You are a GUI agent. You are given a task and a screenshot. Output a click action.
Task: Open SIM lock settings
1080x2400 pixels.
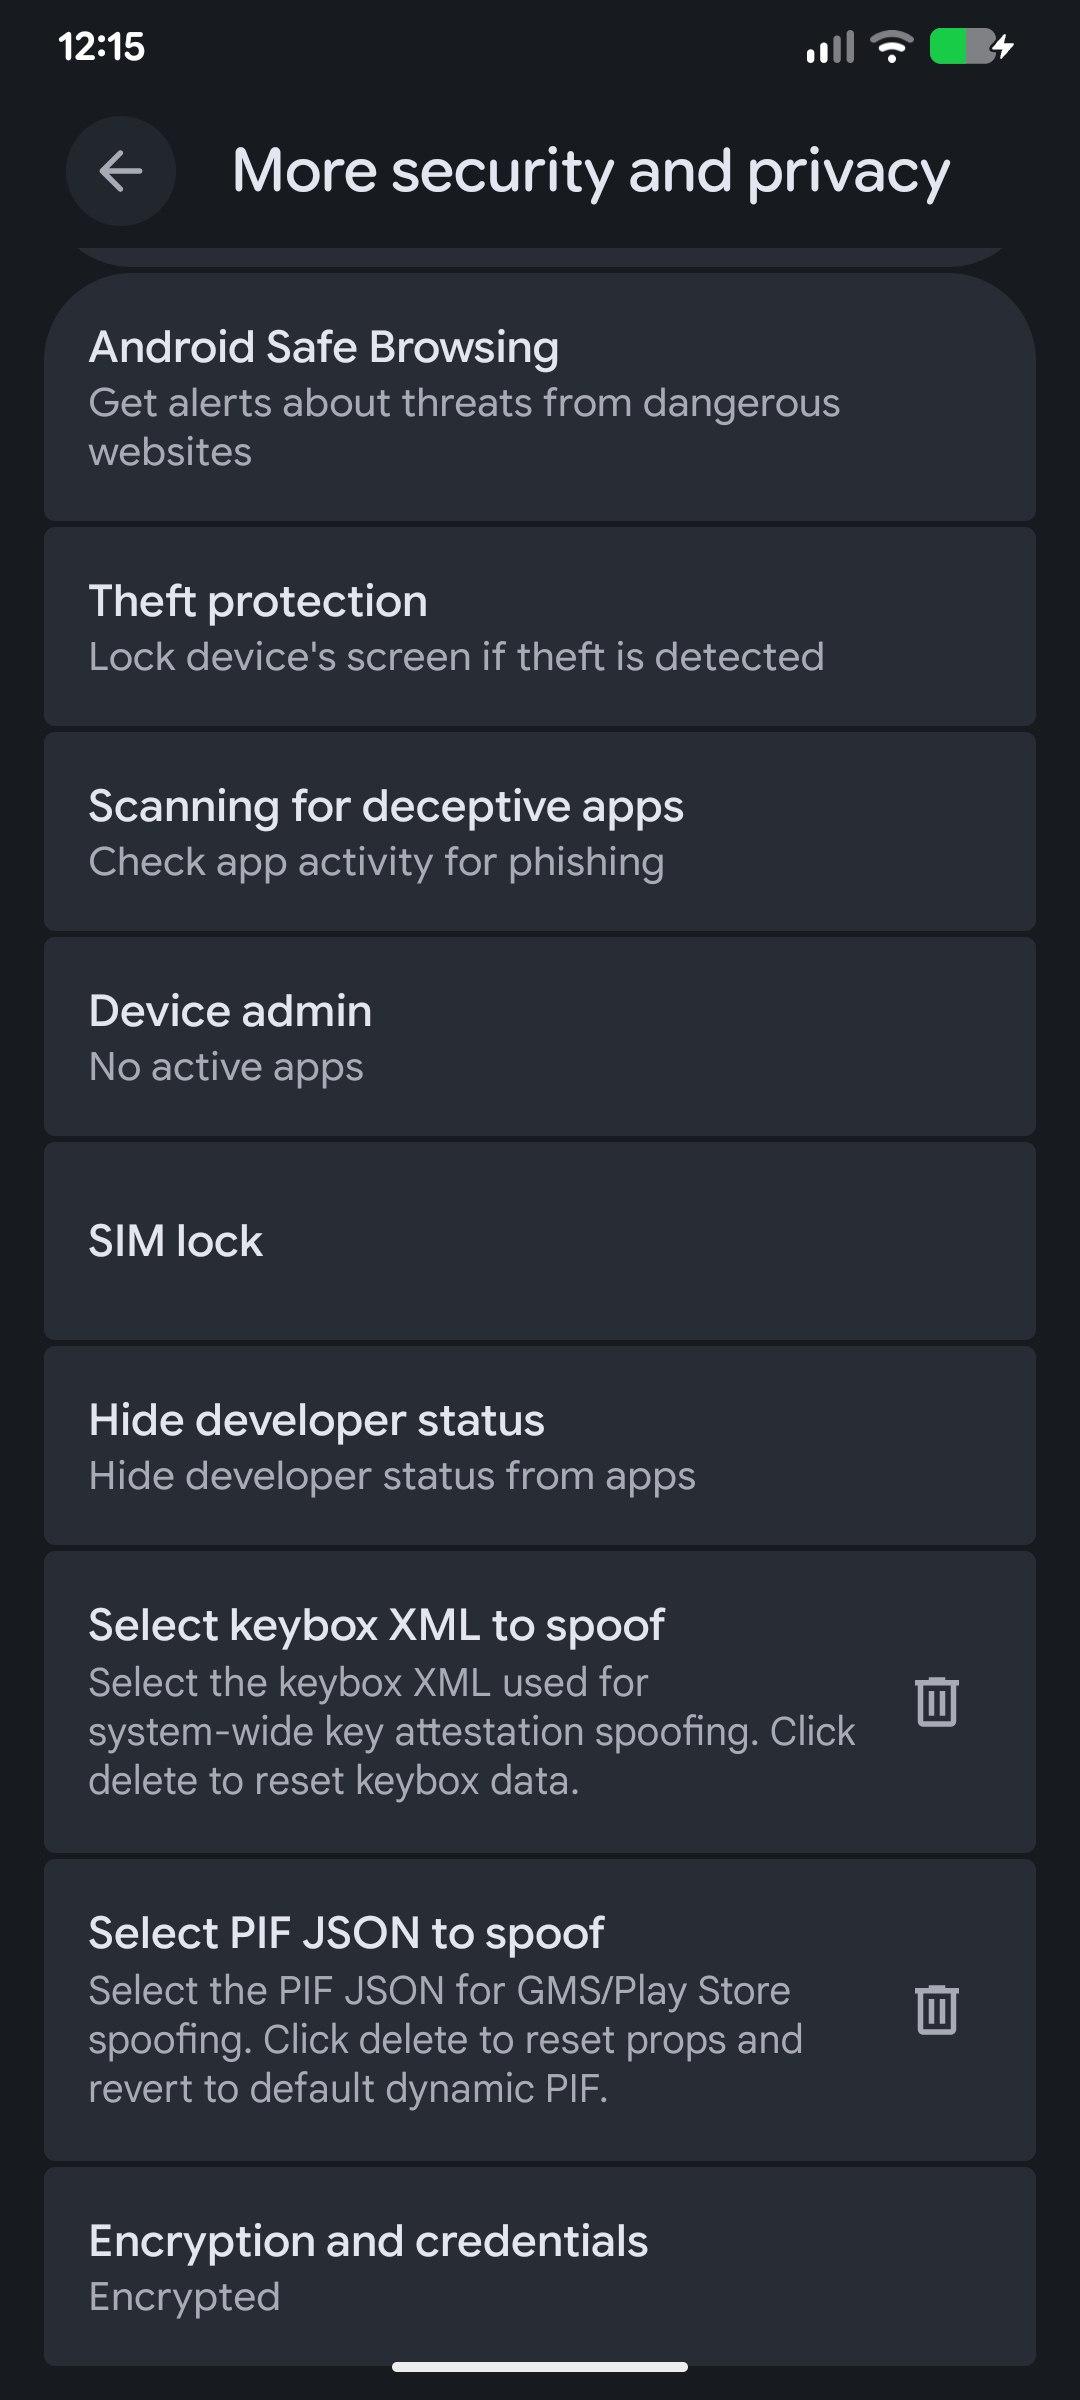tap(540, 1241)
